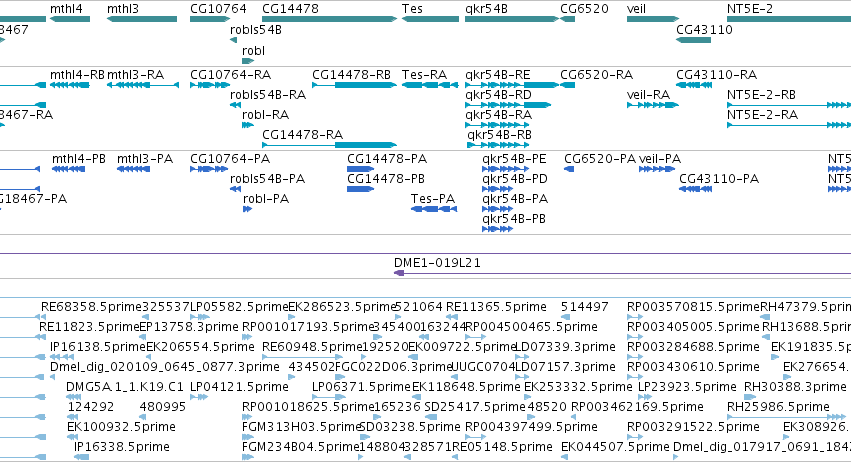Select EST label RE11365.5prime

pos(496,307)
